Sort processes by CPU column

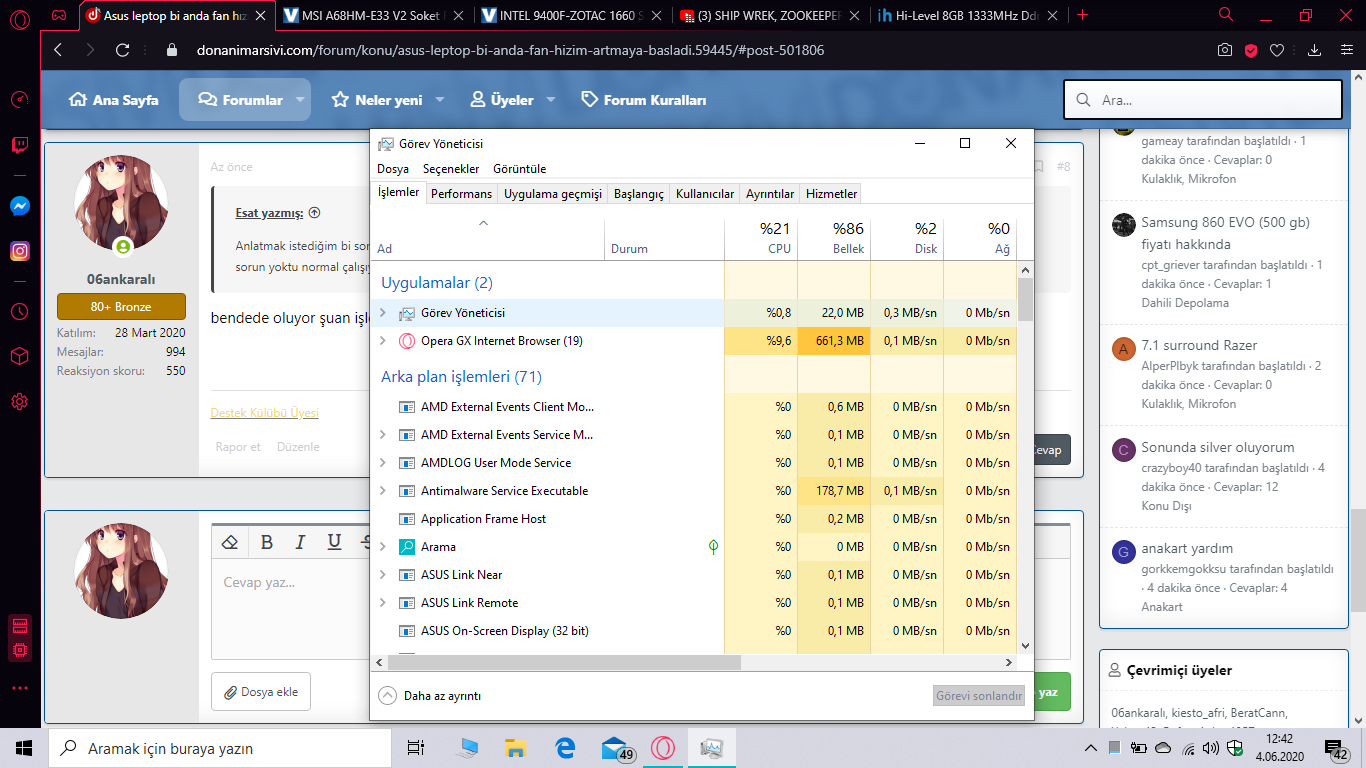[761, 238]
